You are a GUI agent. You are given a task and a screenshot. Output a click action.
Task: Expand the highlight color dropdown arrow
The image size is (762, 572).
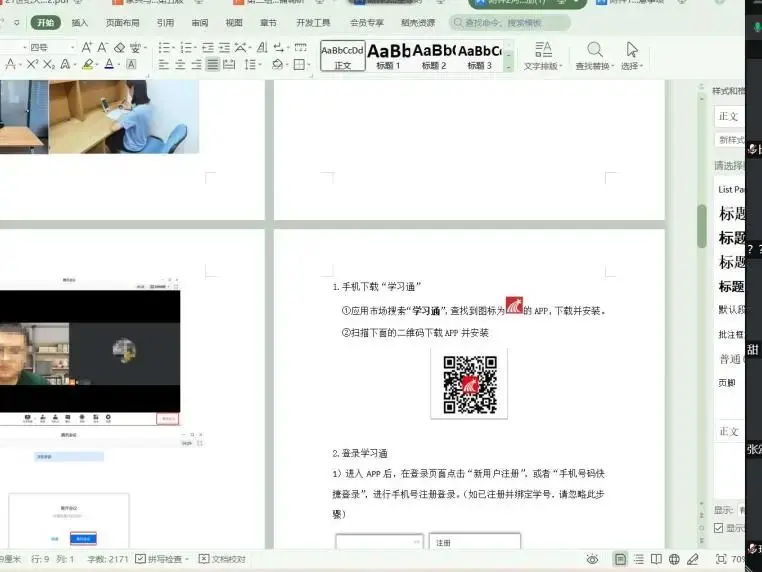tap(97, 65)
